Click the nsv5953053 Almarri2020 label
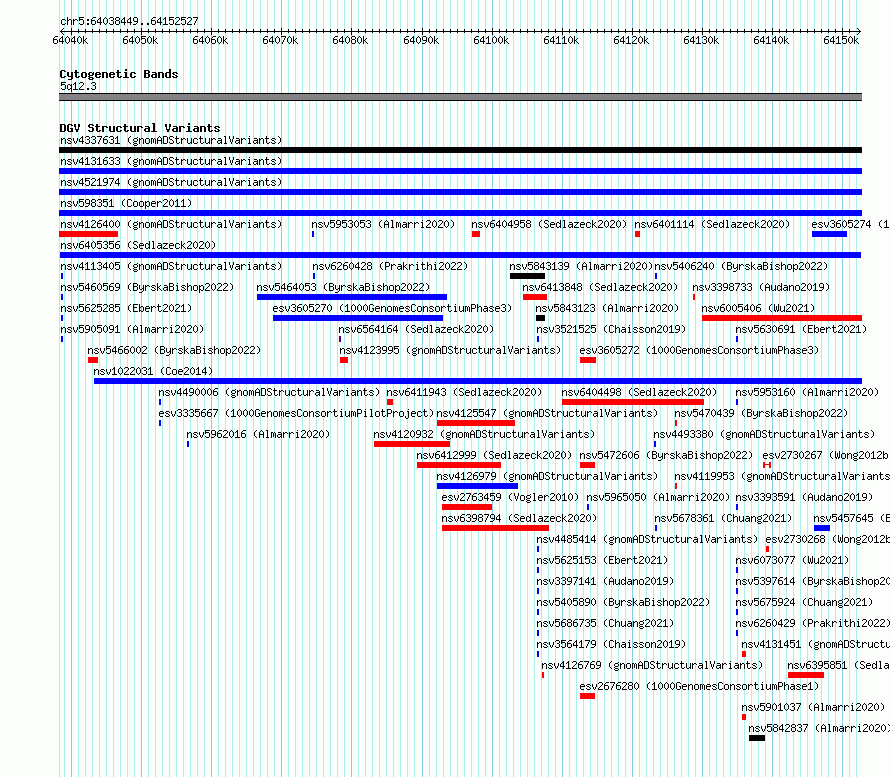Image resolution: width=890 pixels, height=777 pixels. coord(383,224)
